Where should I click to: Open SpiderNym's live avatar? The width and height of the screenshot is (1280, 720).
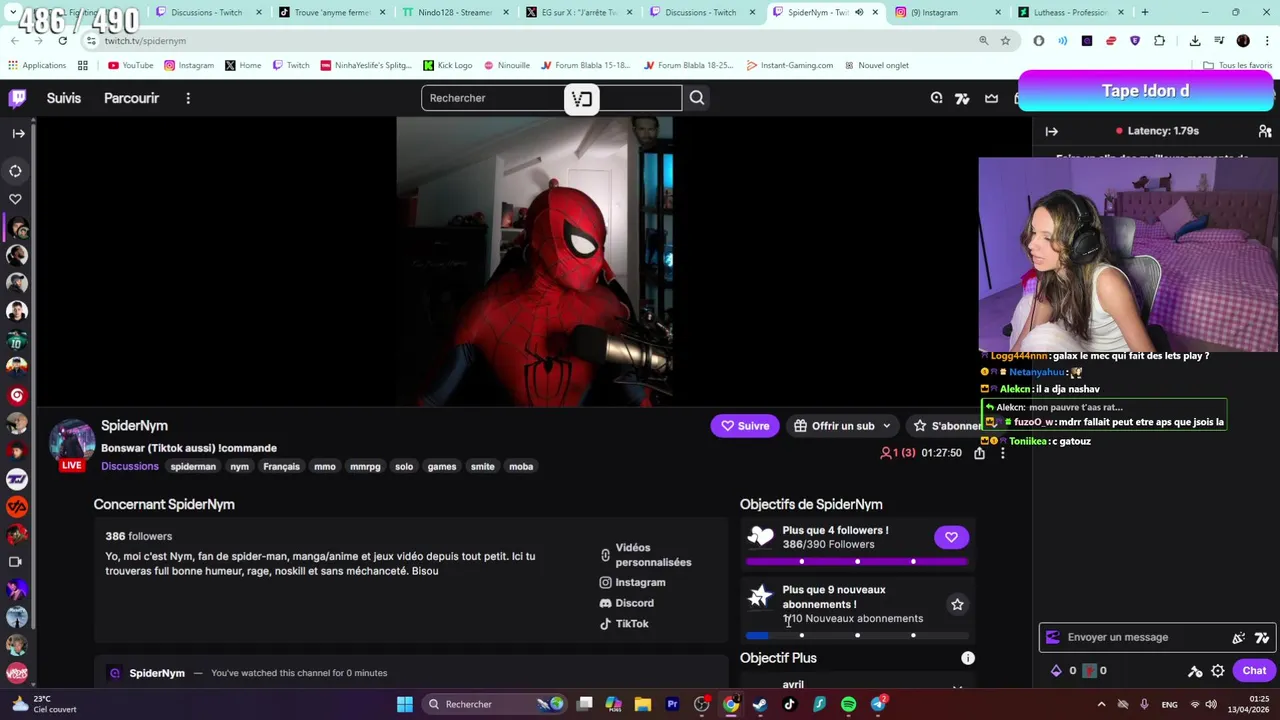(72, 444)
